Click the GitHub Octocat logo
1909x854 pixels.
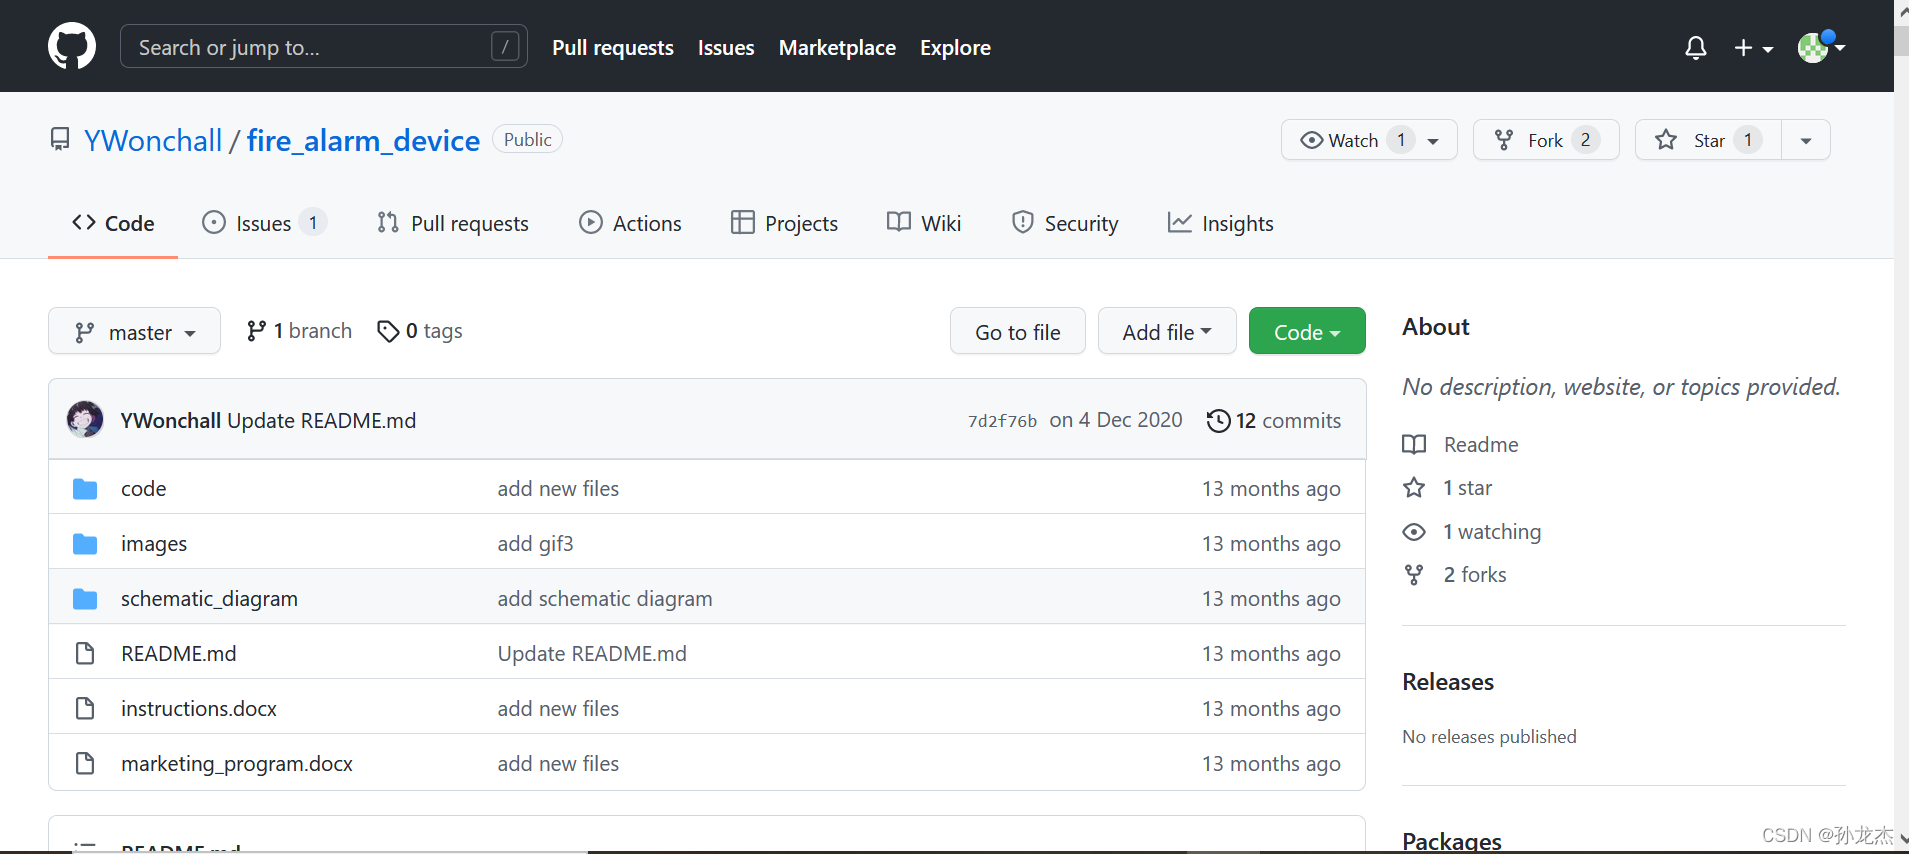(72, 47)
